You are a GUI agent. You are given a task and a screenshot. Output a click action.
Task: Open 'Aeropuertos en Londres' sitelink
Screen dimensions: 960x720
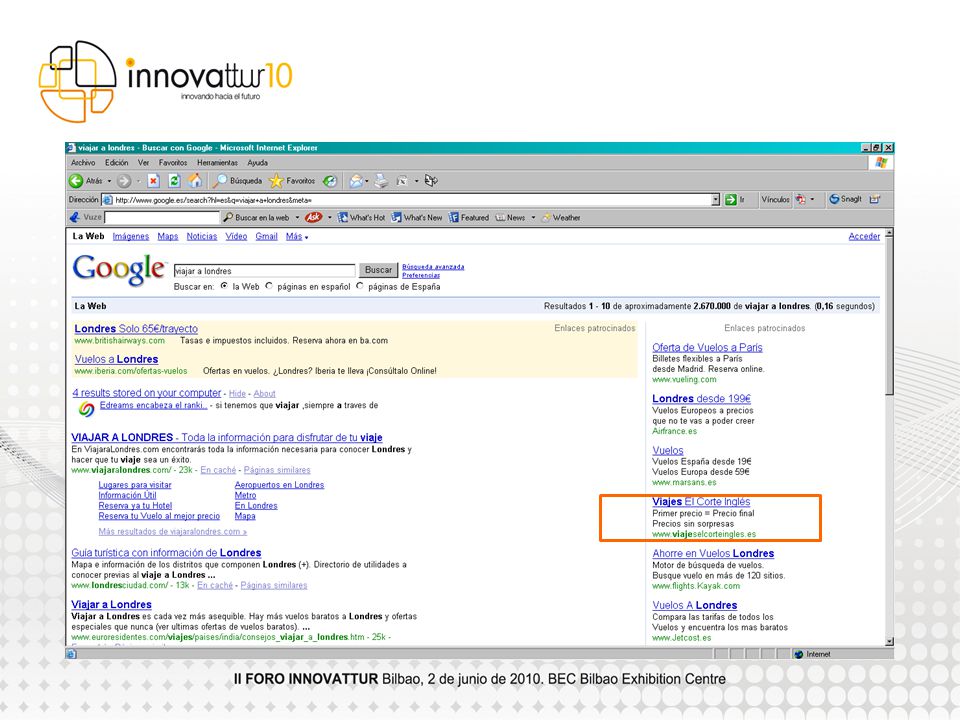[279, 485]
